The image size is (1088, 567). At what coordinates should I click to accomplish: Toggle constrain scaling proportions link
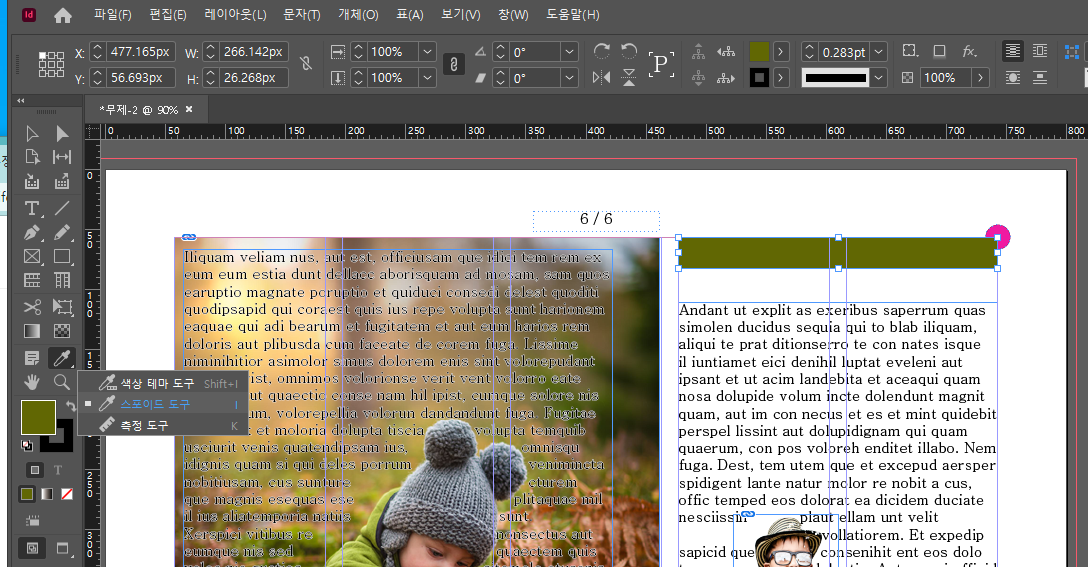click(454, 65)
